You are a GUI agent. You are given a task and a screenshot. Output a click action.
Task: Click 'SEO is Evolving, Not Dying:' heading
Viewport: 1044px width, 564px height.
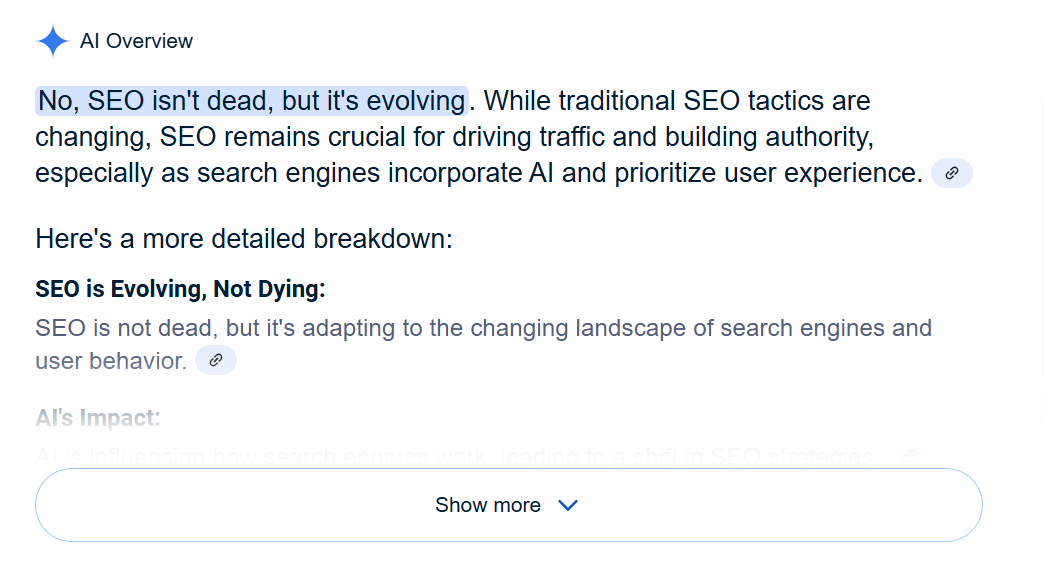tap(180, 289)
